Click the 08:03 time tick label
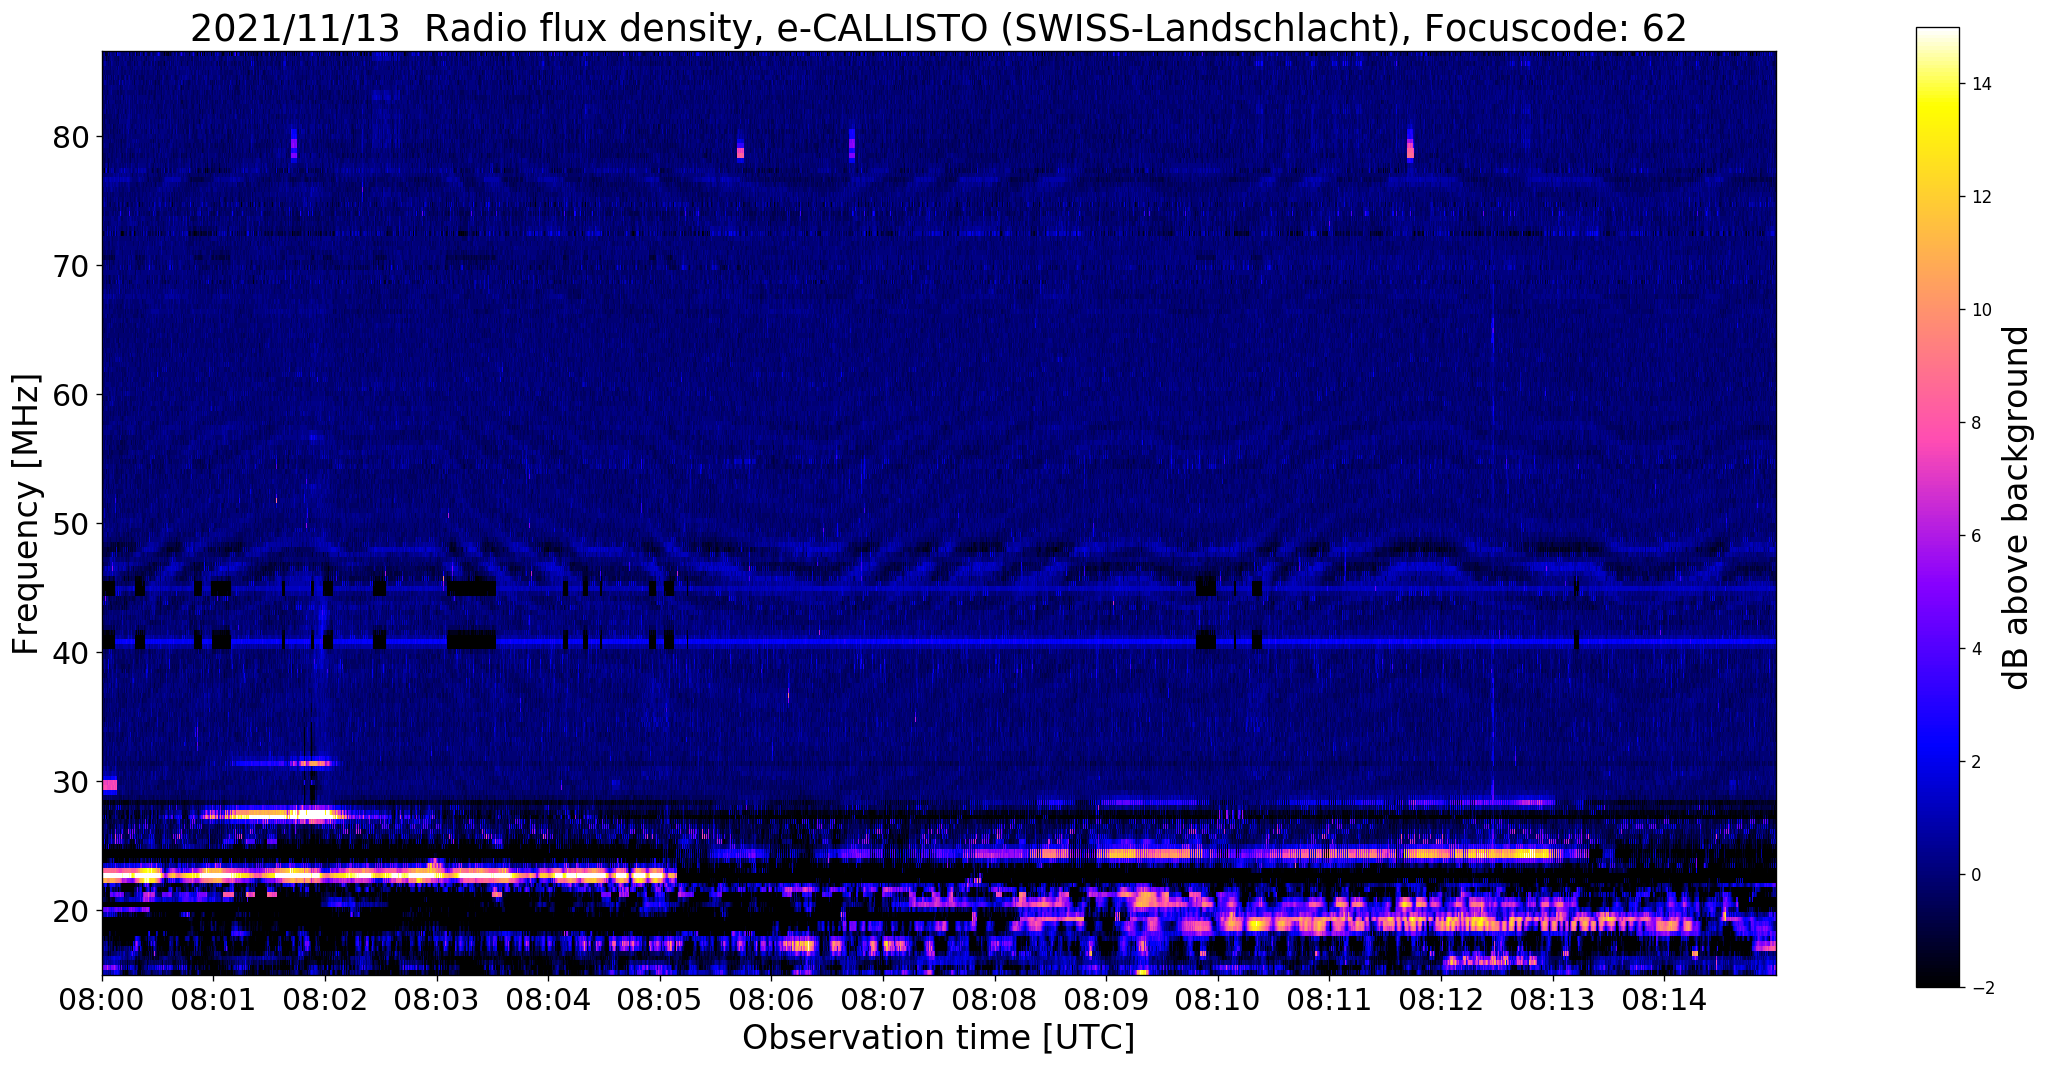Viewport: 2047px width, 1067px height. point(436,999)
